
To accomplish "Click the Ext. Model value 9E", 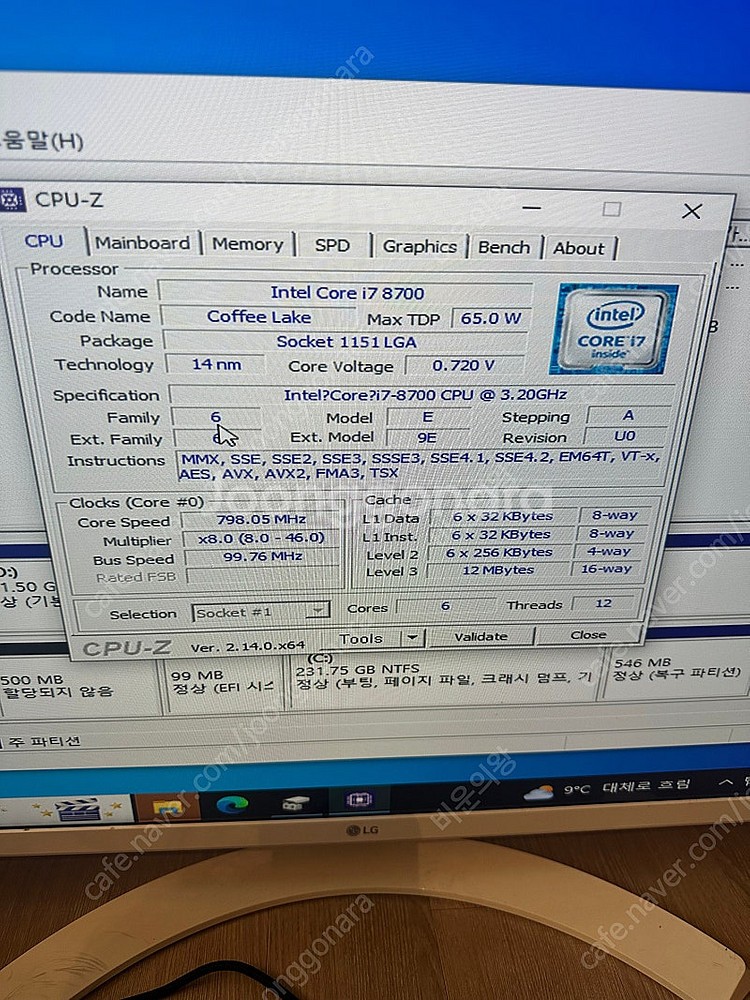I will tap(427, 438).
